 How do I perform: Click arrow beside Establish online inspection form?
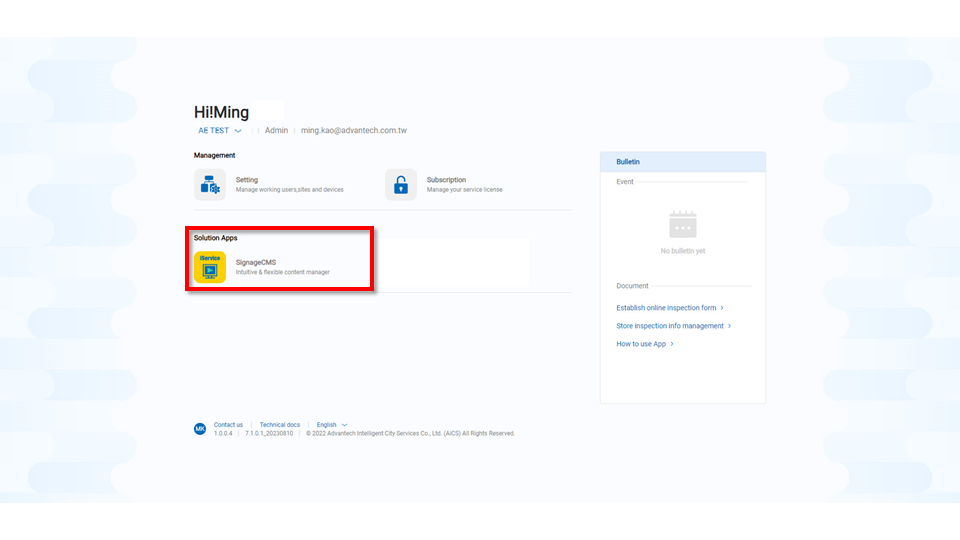click(x=722, y=308)
